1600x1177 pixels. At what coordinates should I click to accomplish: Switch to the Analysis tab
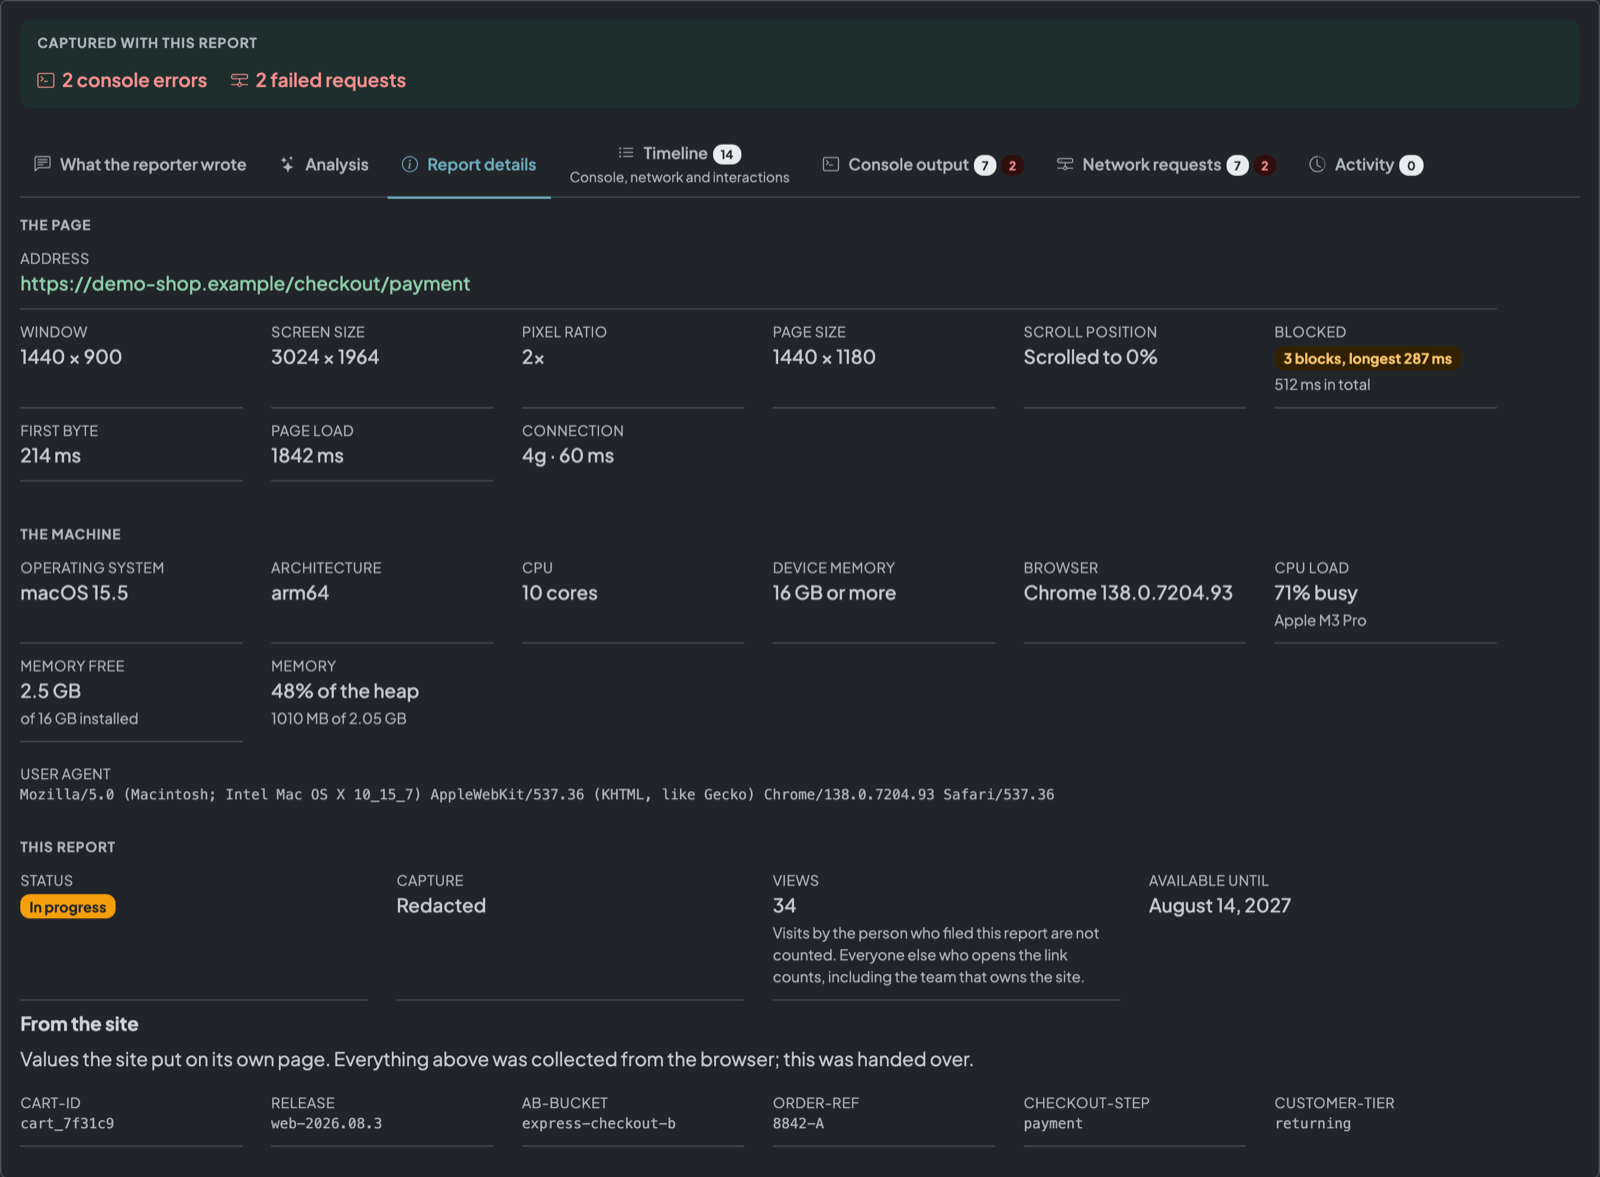pyautogui.click(x=325, y=165)
